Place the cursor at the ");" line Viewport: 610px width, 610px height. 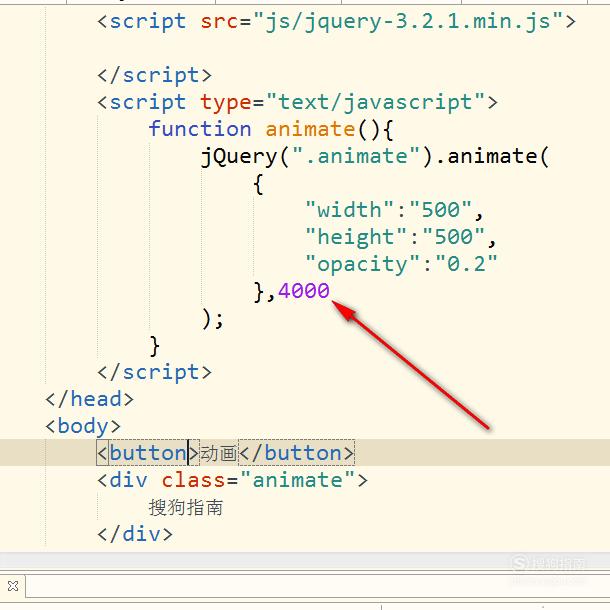pyautogui.click(x=212, y=319)
